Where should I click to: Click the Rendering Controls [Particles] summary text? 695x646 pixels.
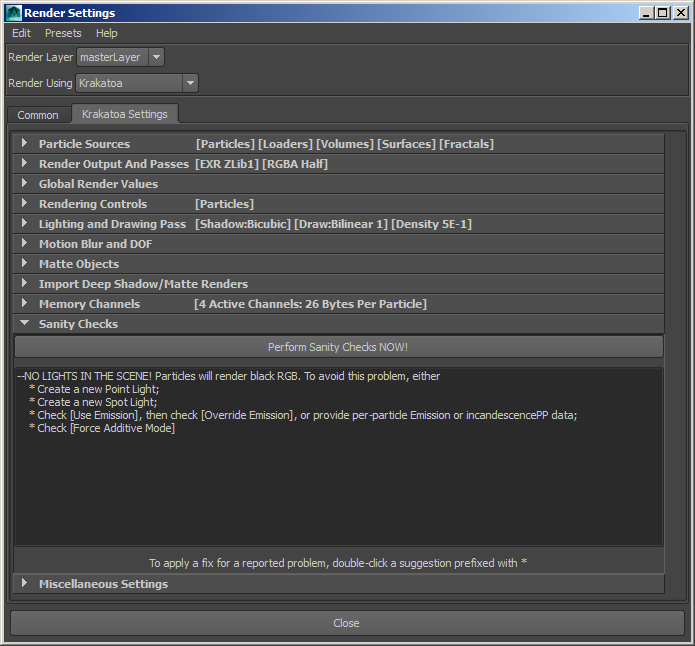pos(225,204)
